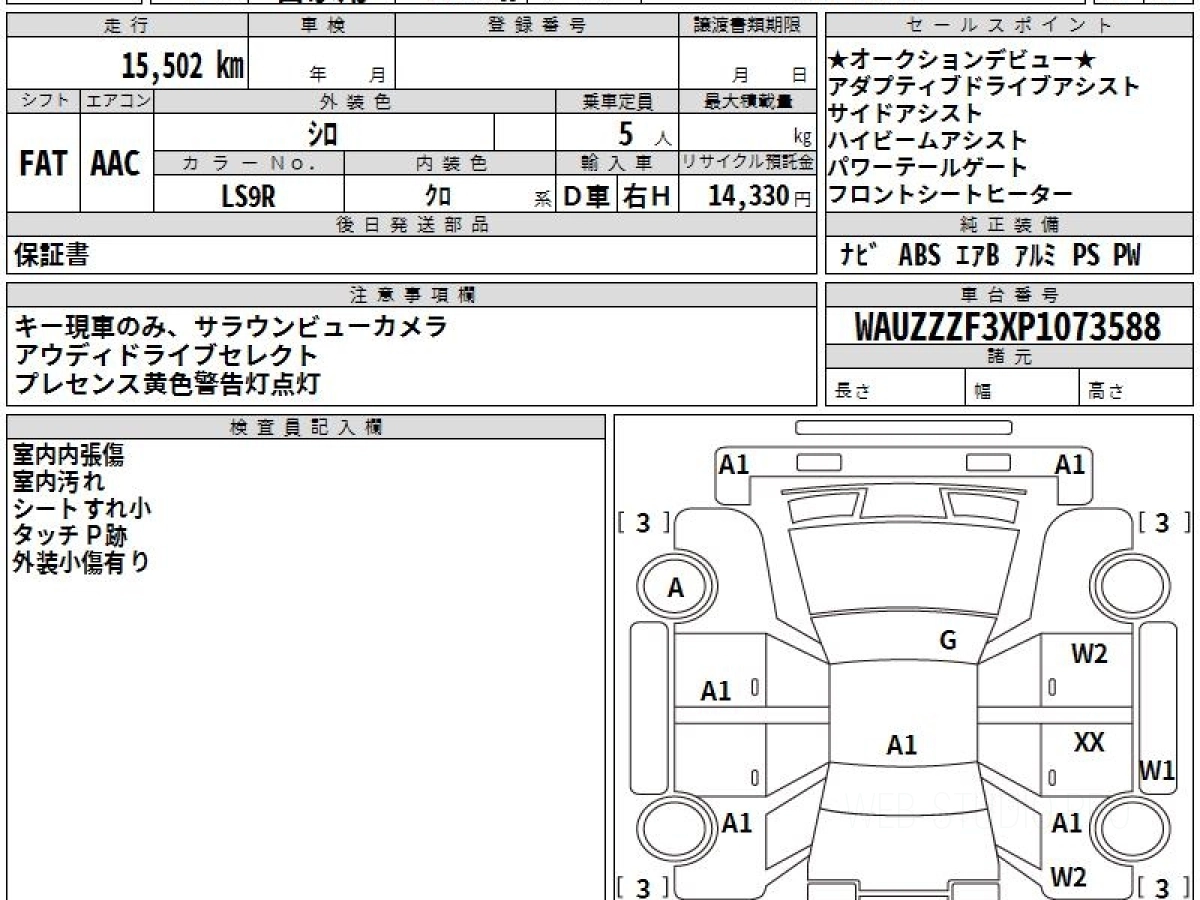Select the 室内内張傷 inspector note
The image size is (1200, 900).
coord(69,455)
